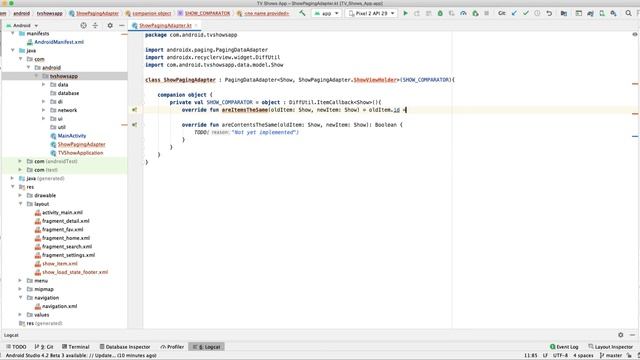
Task: Select the util package
Action: coord(61,127)
